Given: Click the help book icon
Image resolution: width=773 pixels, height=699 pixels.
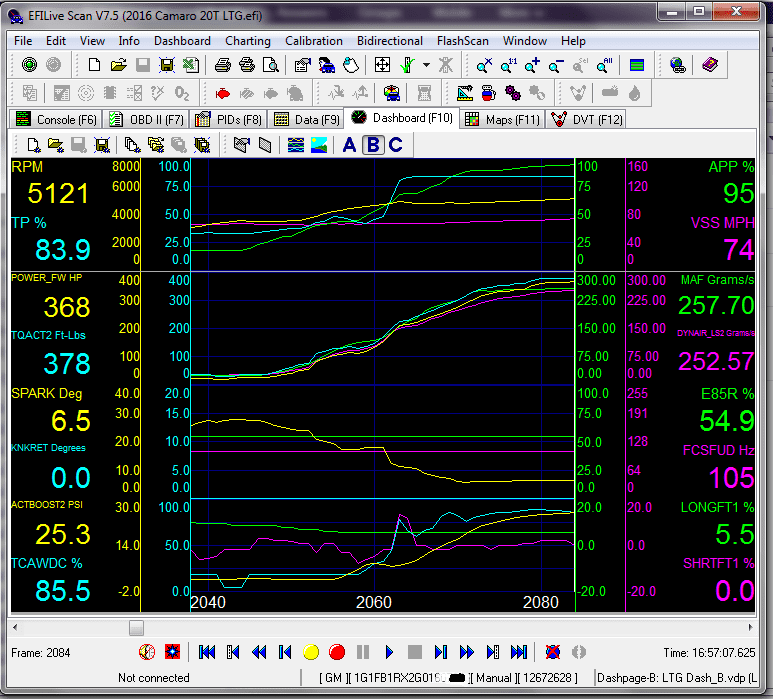Looking at the screenshot, I should coord(710,65).
